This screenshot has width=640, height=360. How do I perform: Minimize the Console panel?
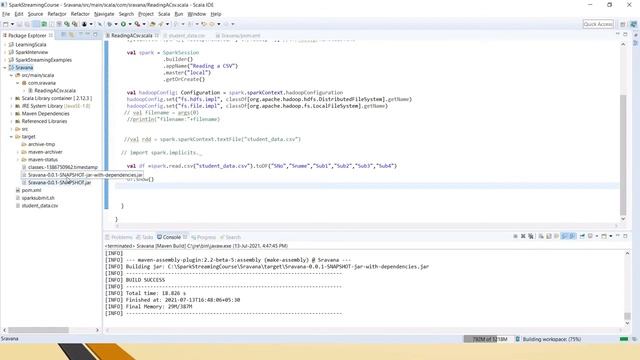click(x=618, y=236)
